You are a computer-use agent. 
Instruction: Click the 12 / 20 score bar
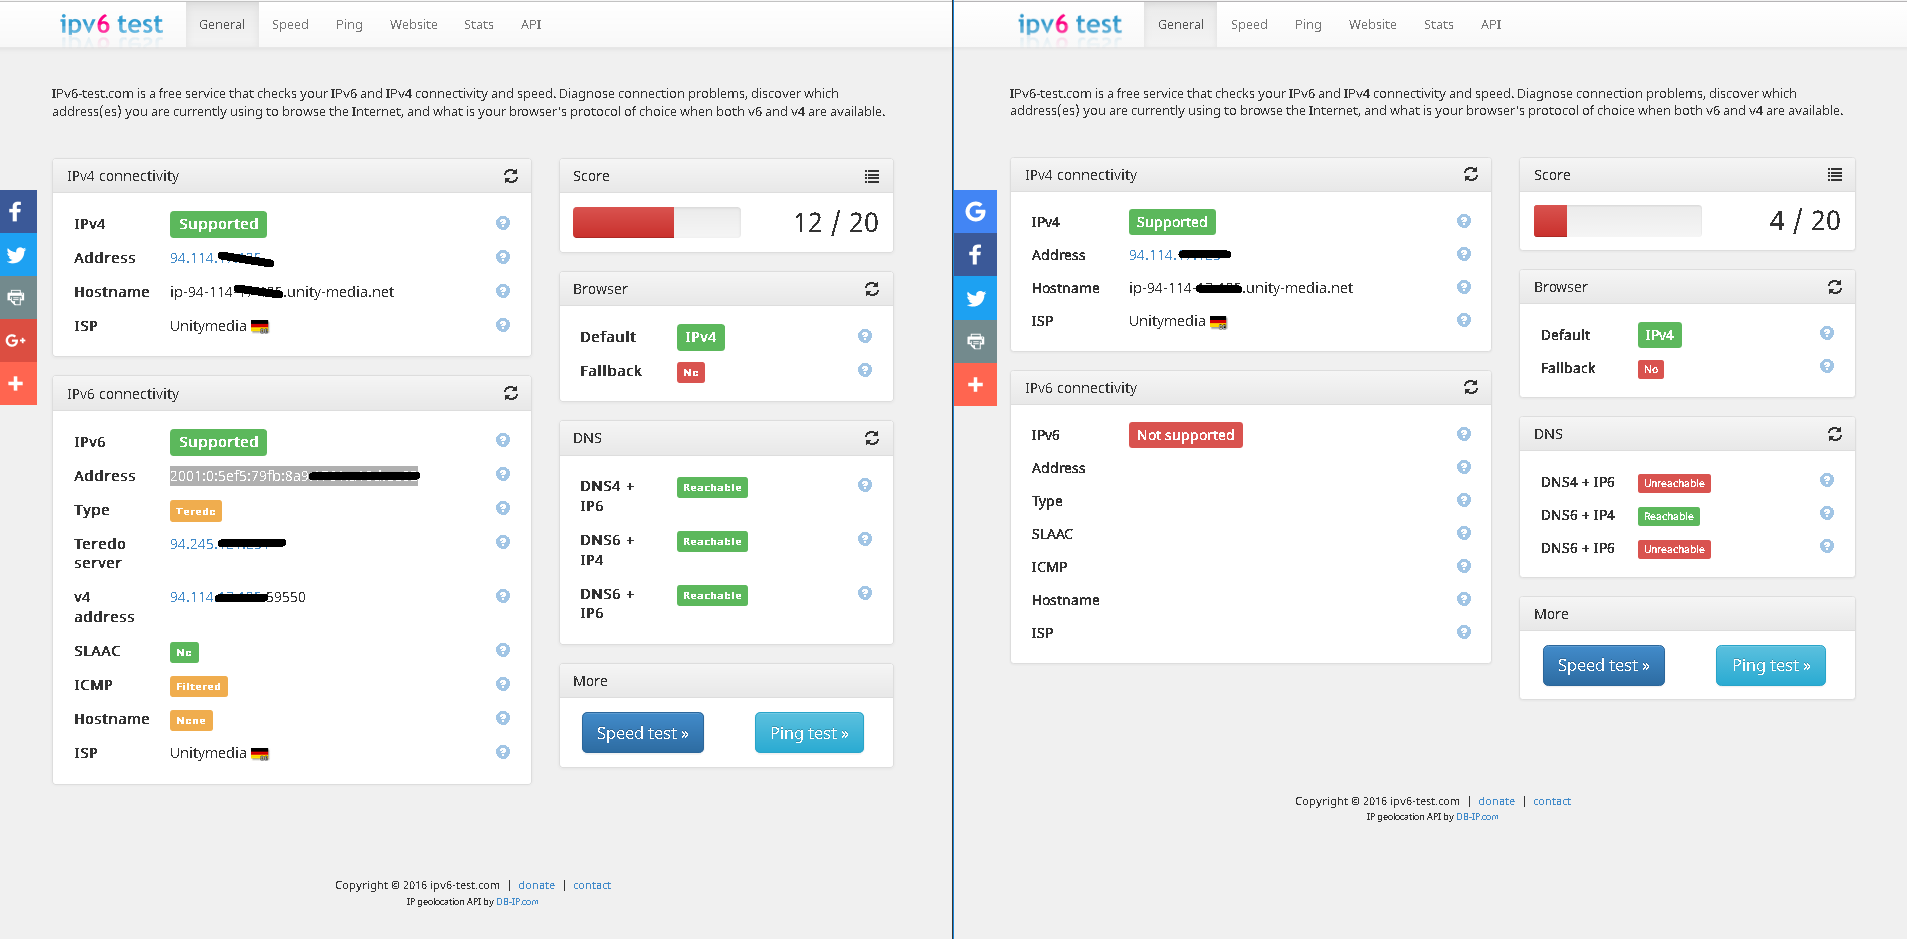[656, 222]
